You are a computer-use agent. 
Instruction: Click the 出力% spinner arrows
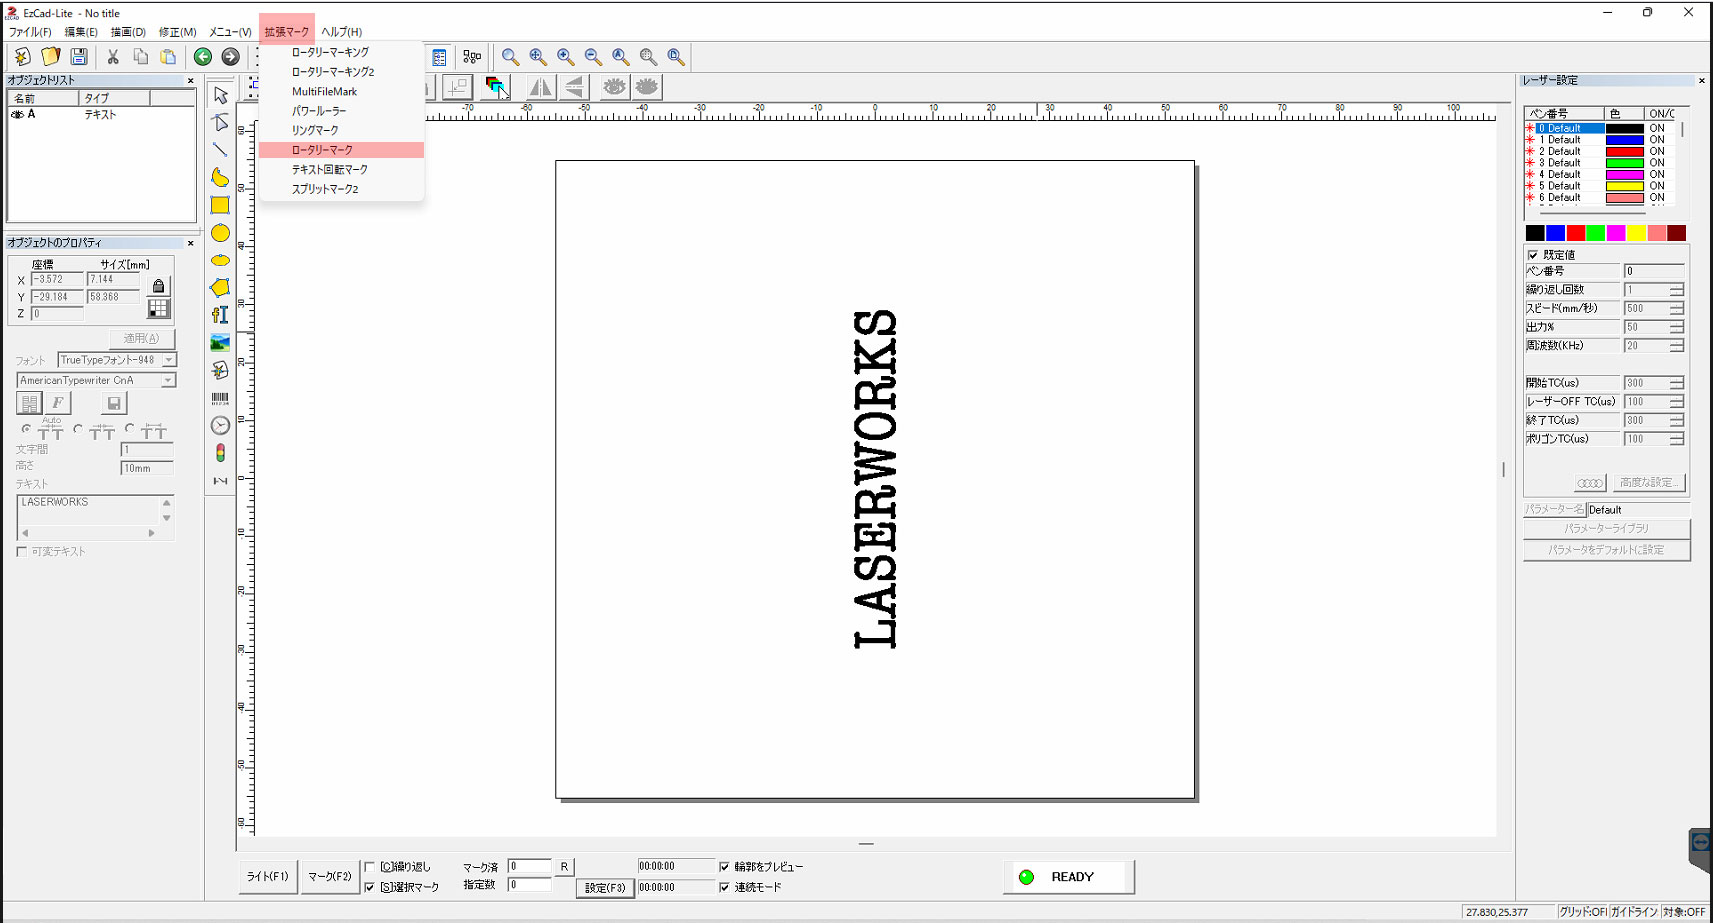tap(1677, 327)
